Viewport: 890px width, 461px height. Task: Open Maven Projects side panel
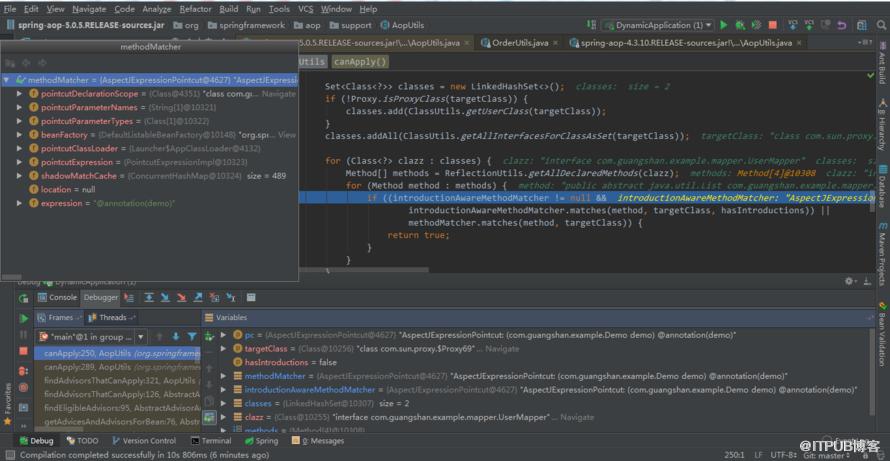point(882,254)
